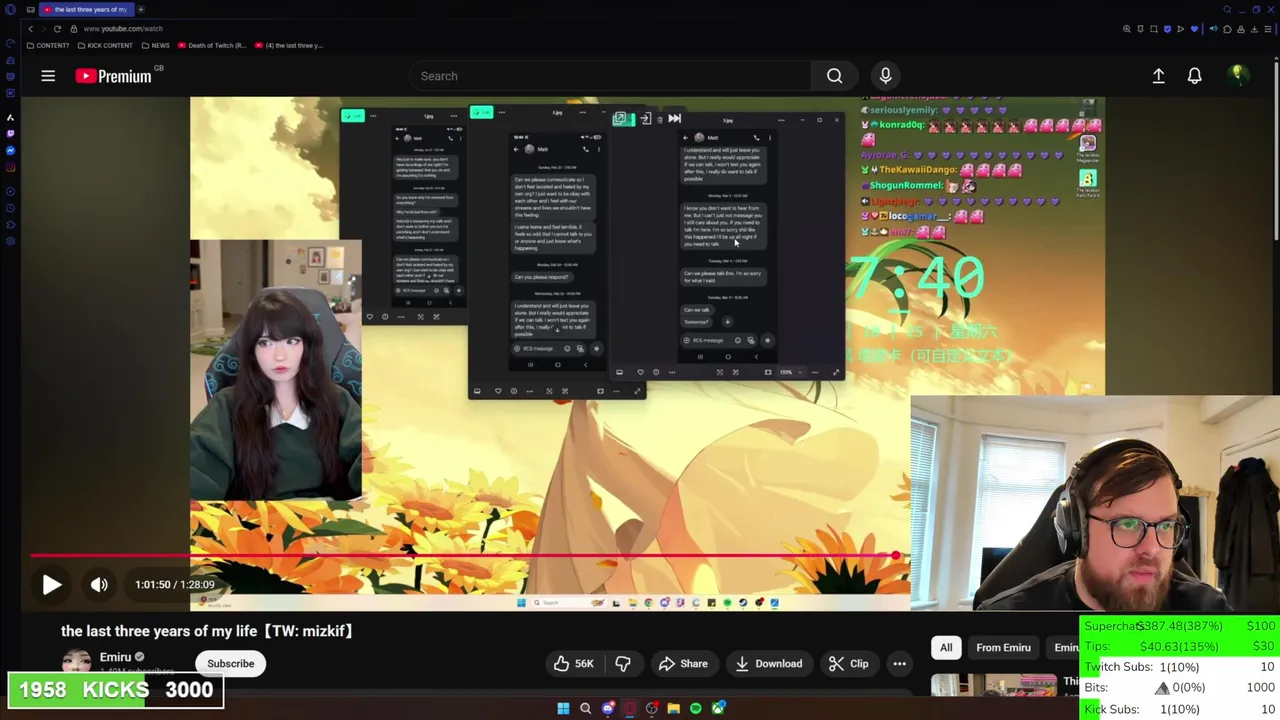
Task: Open the Windows taskbar search
Action: pyautogui.click(x=585, y=709)
